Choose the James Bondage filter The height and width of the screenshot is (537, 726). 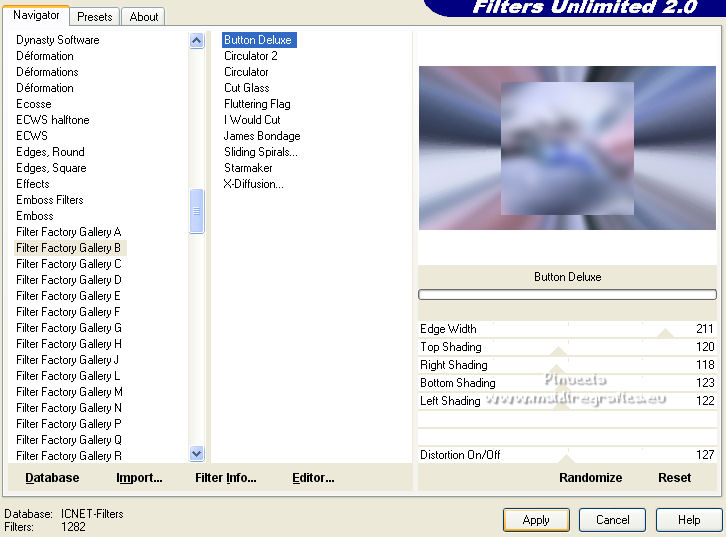click(x=262, y=136)
